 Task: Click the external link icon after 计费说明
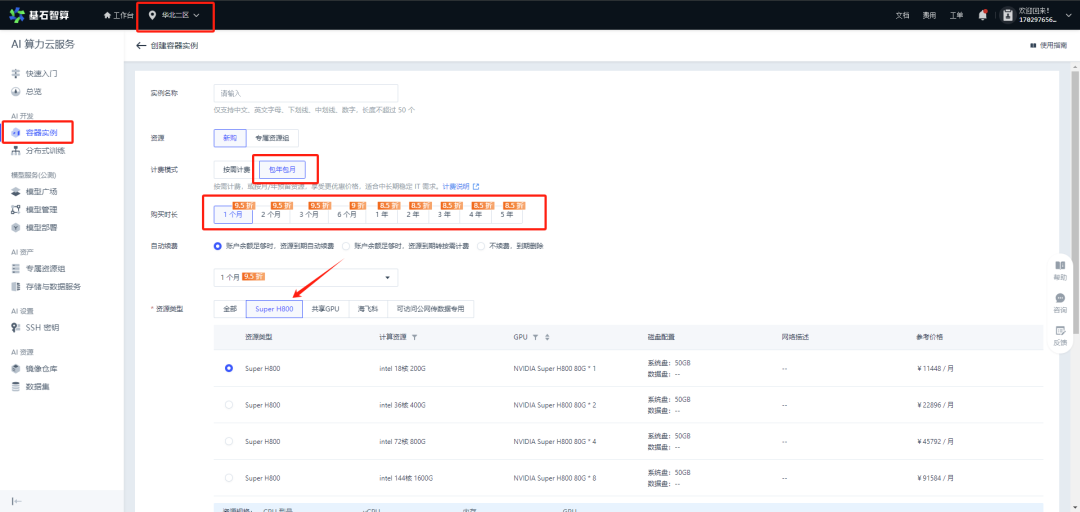tap(475, 187)
